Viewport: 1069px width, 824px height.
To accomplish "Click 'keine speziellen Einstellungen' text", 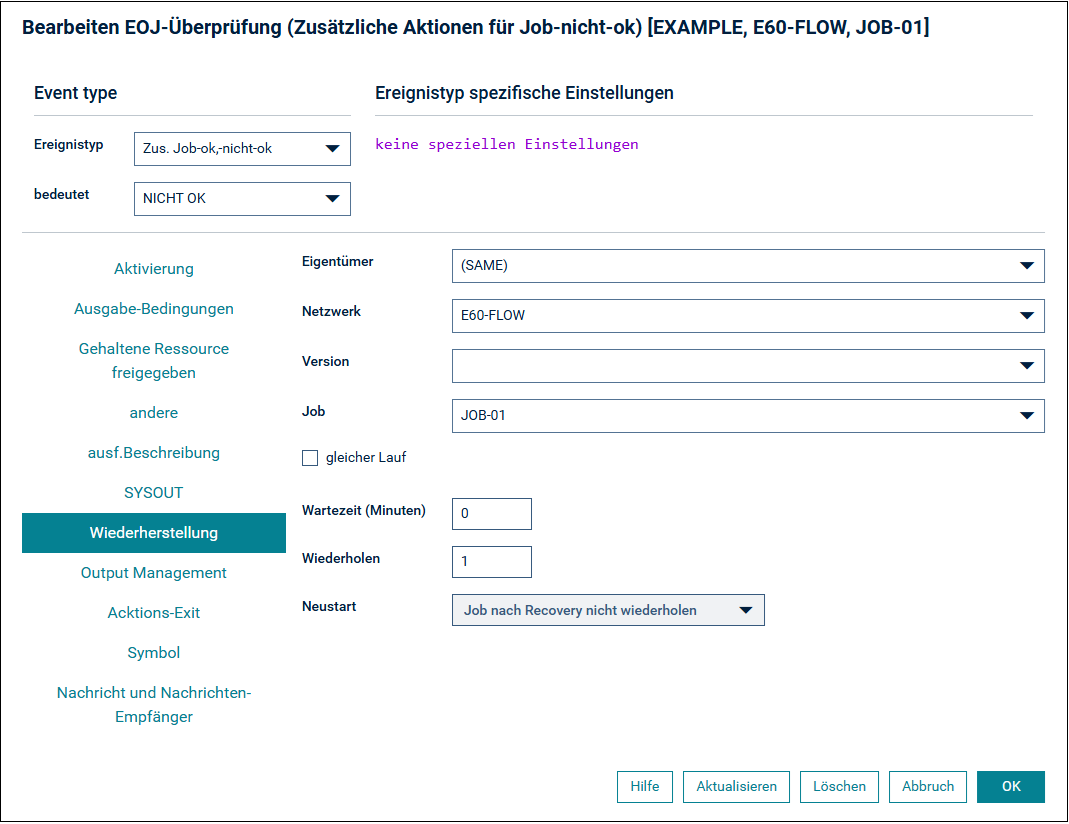I will pos(507,144).
